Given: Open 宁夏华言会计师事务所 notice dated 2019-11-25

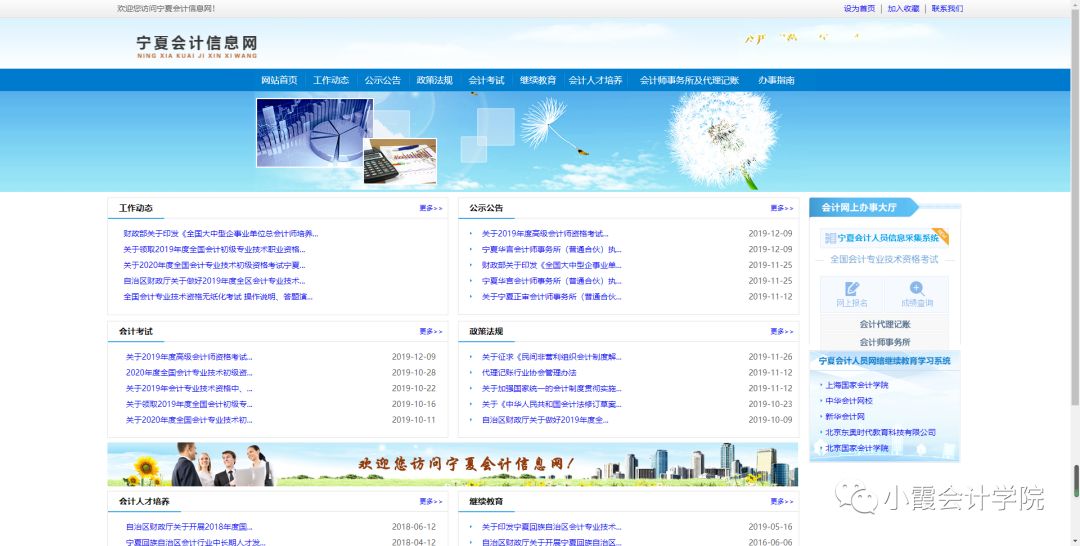Looking at the screenshot, I should [x=551, y=281].
